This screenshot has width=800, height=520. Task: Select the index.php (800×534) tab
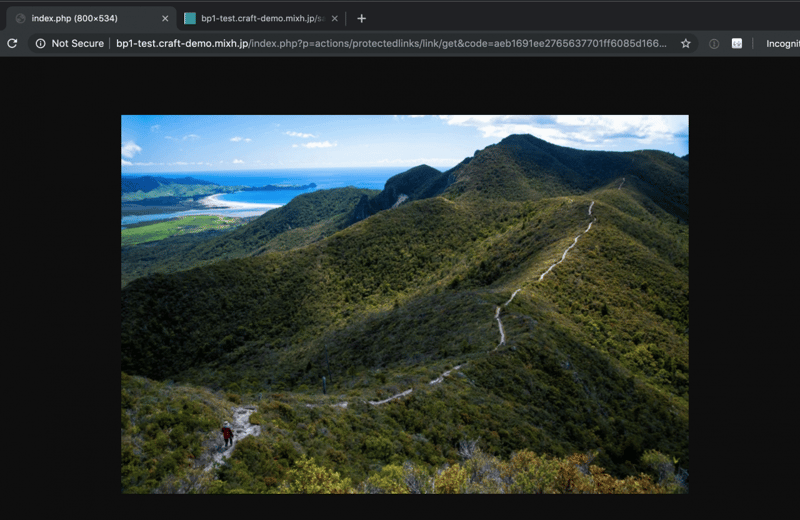click(x=90, y=18)
